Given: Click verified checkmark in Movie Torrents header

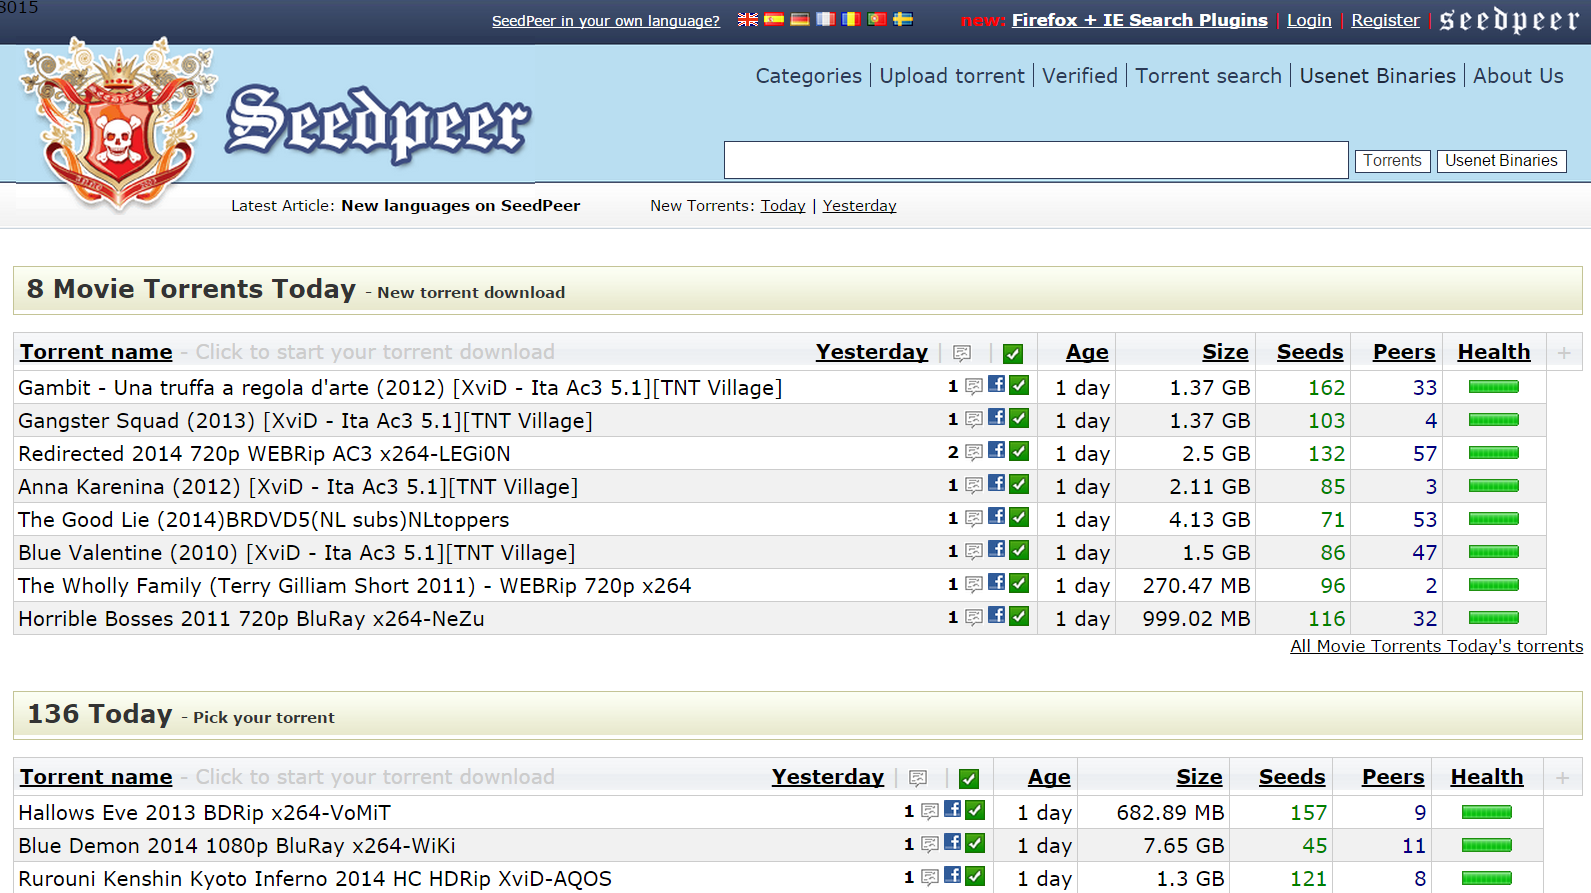Looking at the screenshot, I should point(1013,353).
